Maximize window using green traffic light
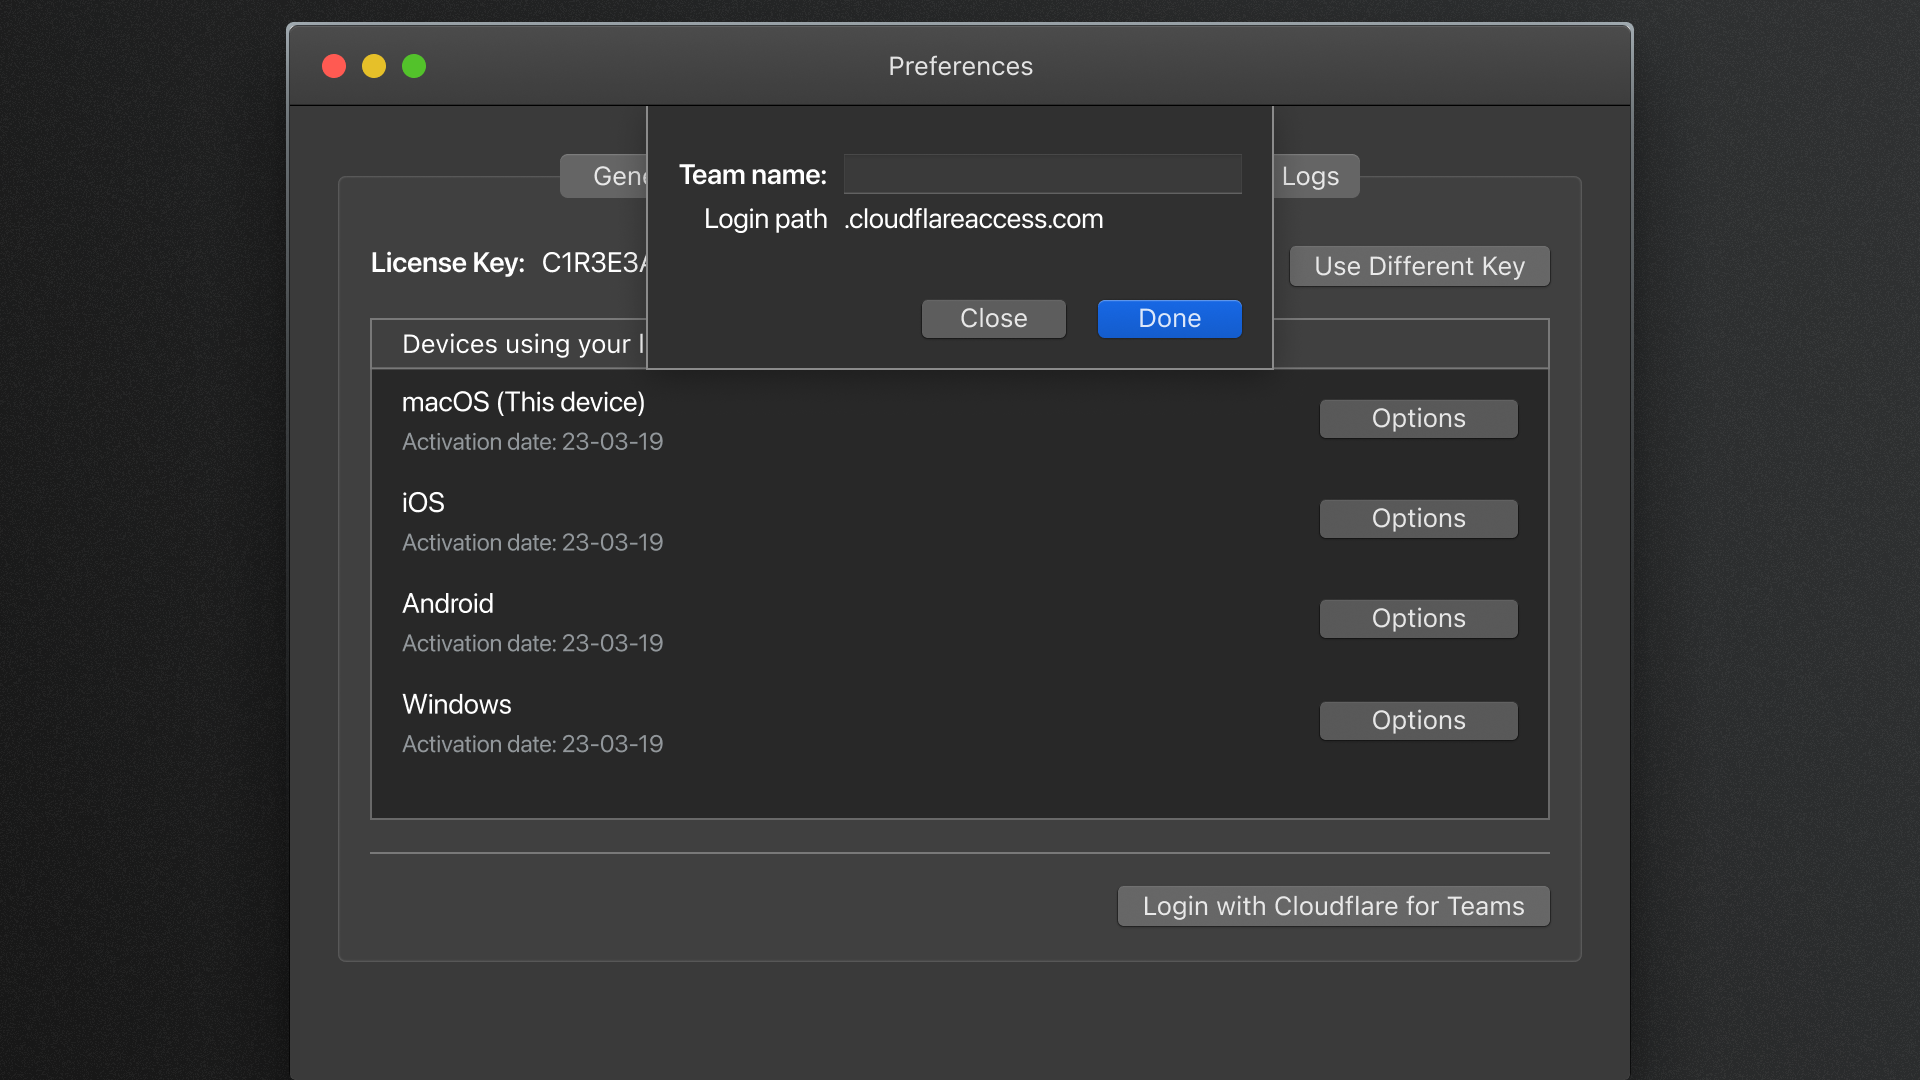Screen dimensions: 1920x1080 pos(414,66)
